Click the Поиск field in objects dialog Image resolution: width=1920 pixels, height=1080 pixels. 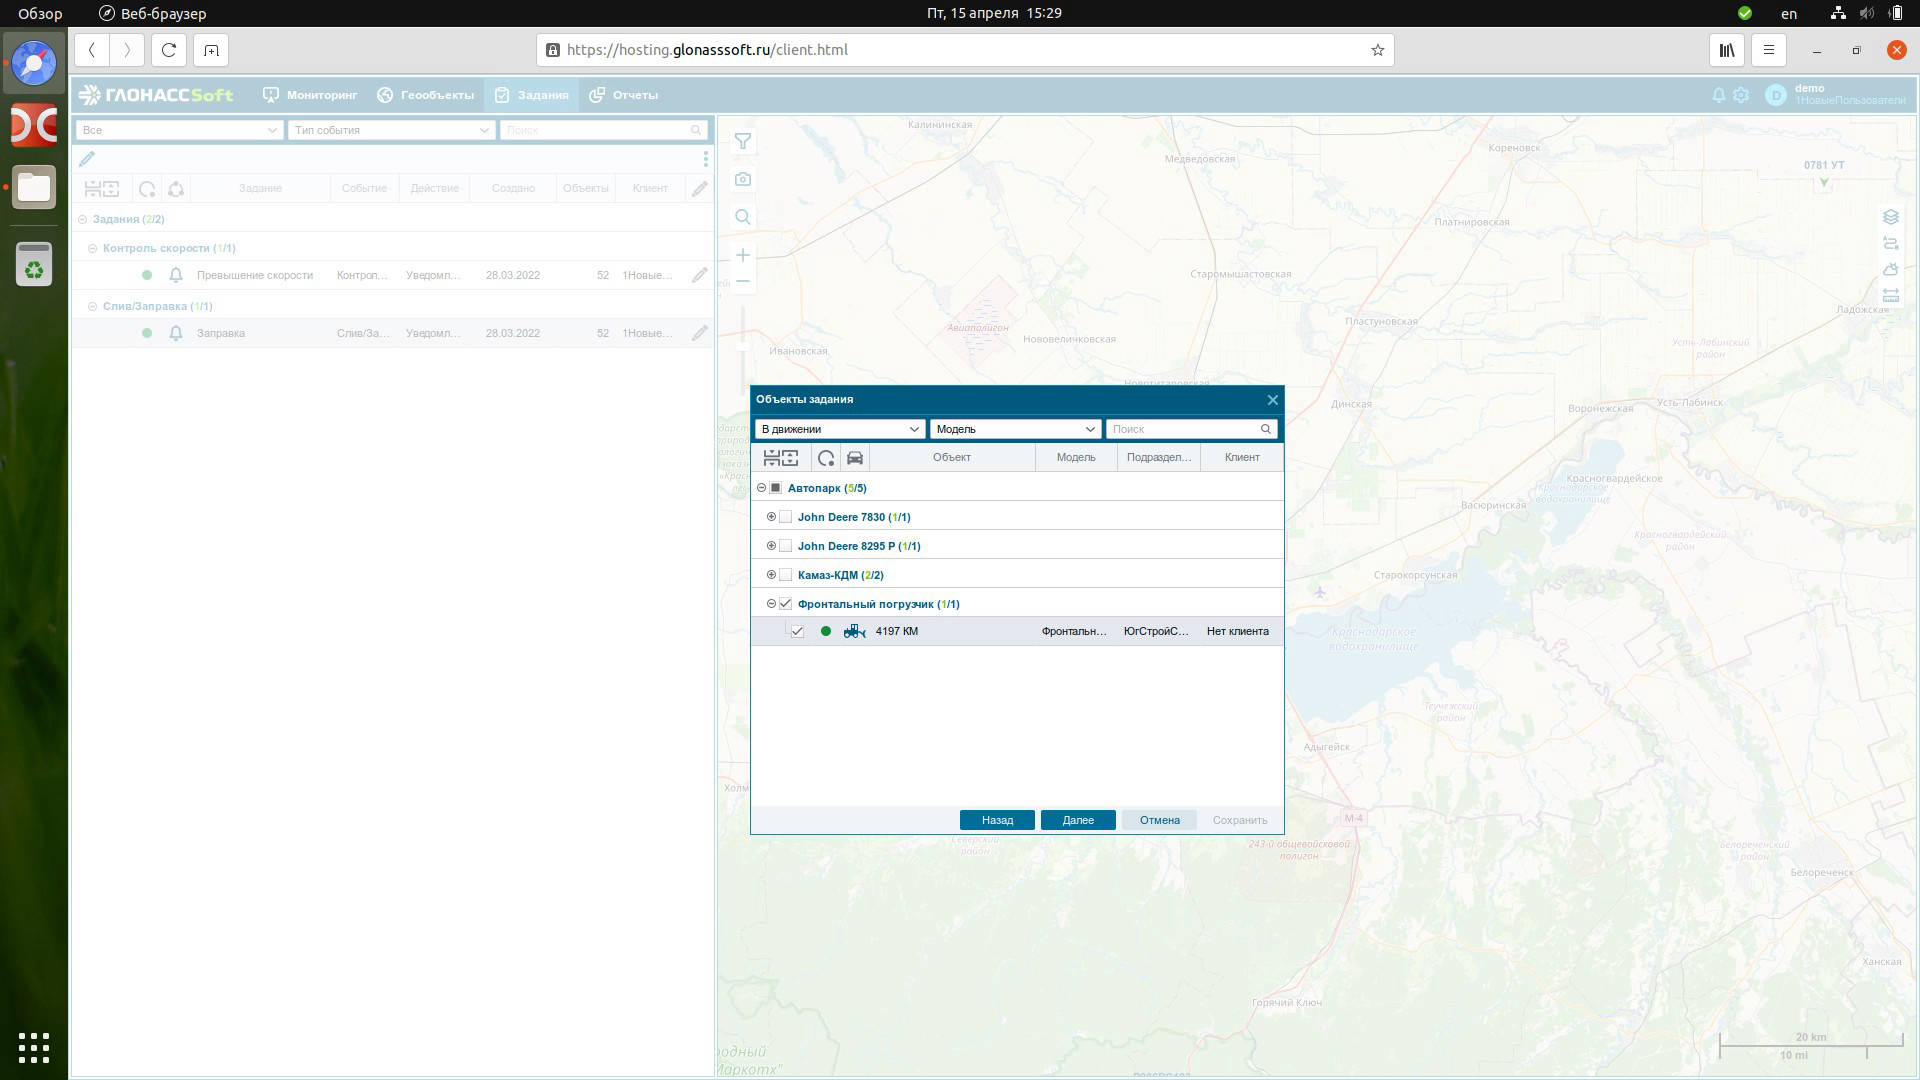coord(1183,429)
